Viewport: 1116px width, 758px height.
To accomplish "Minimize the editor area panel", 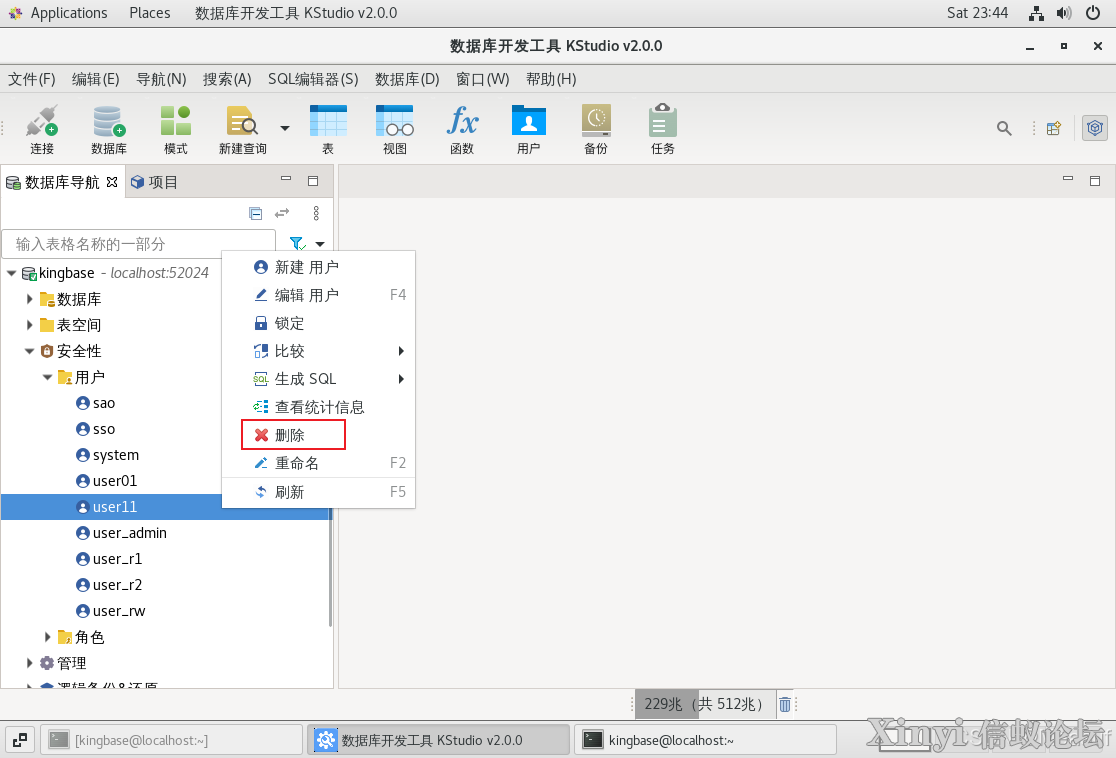I will pos(1068,179).
